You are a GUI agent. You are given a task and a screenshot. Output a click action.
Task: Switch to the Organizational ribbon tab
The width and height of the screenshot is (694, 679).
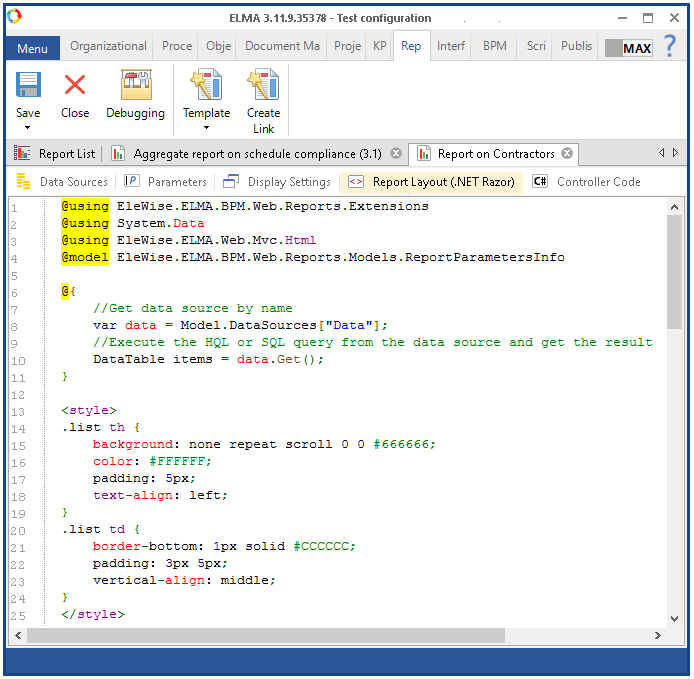coord(108,46)
